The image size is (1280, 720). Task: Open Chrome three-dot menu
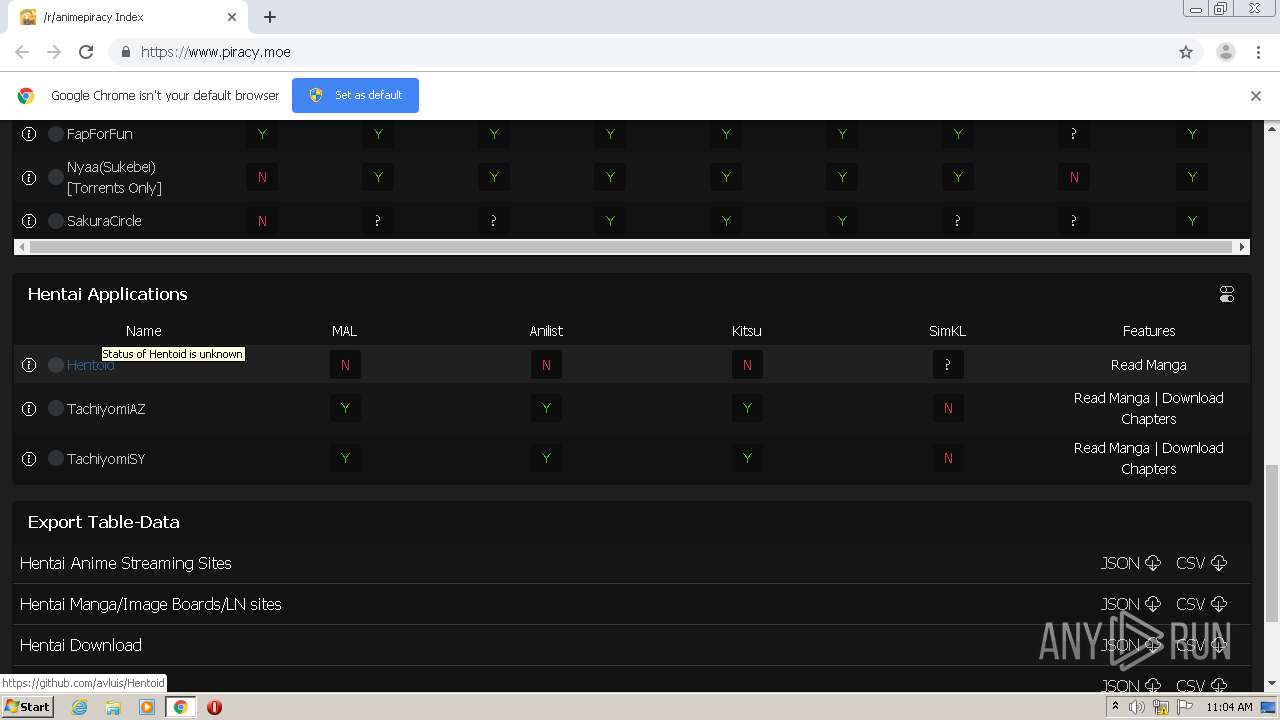point(1258,52)
